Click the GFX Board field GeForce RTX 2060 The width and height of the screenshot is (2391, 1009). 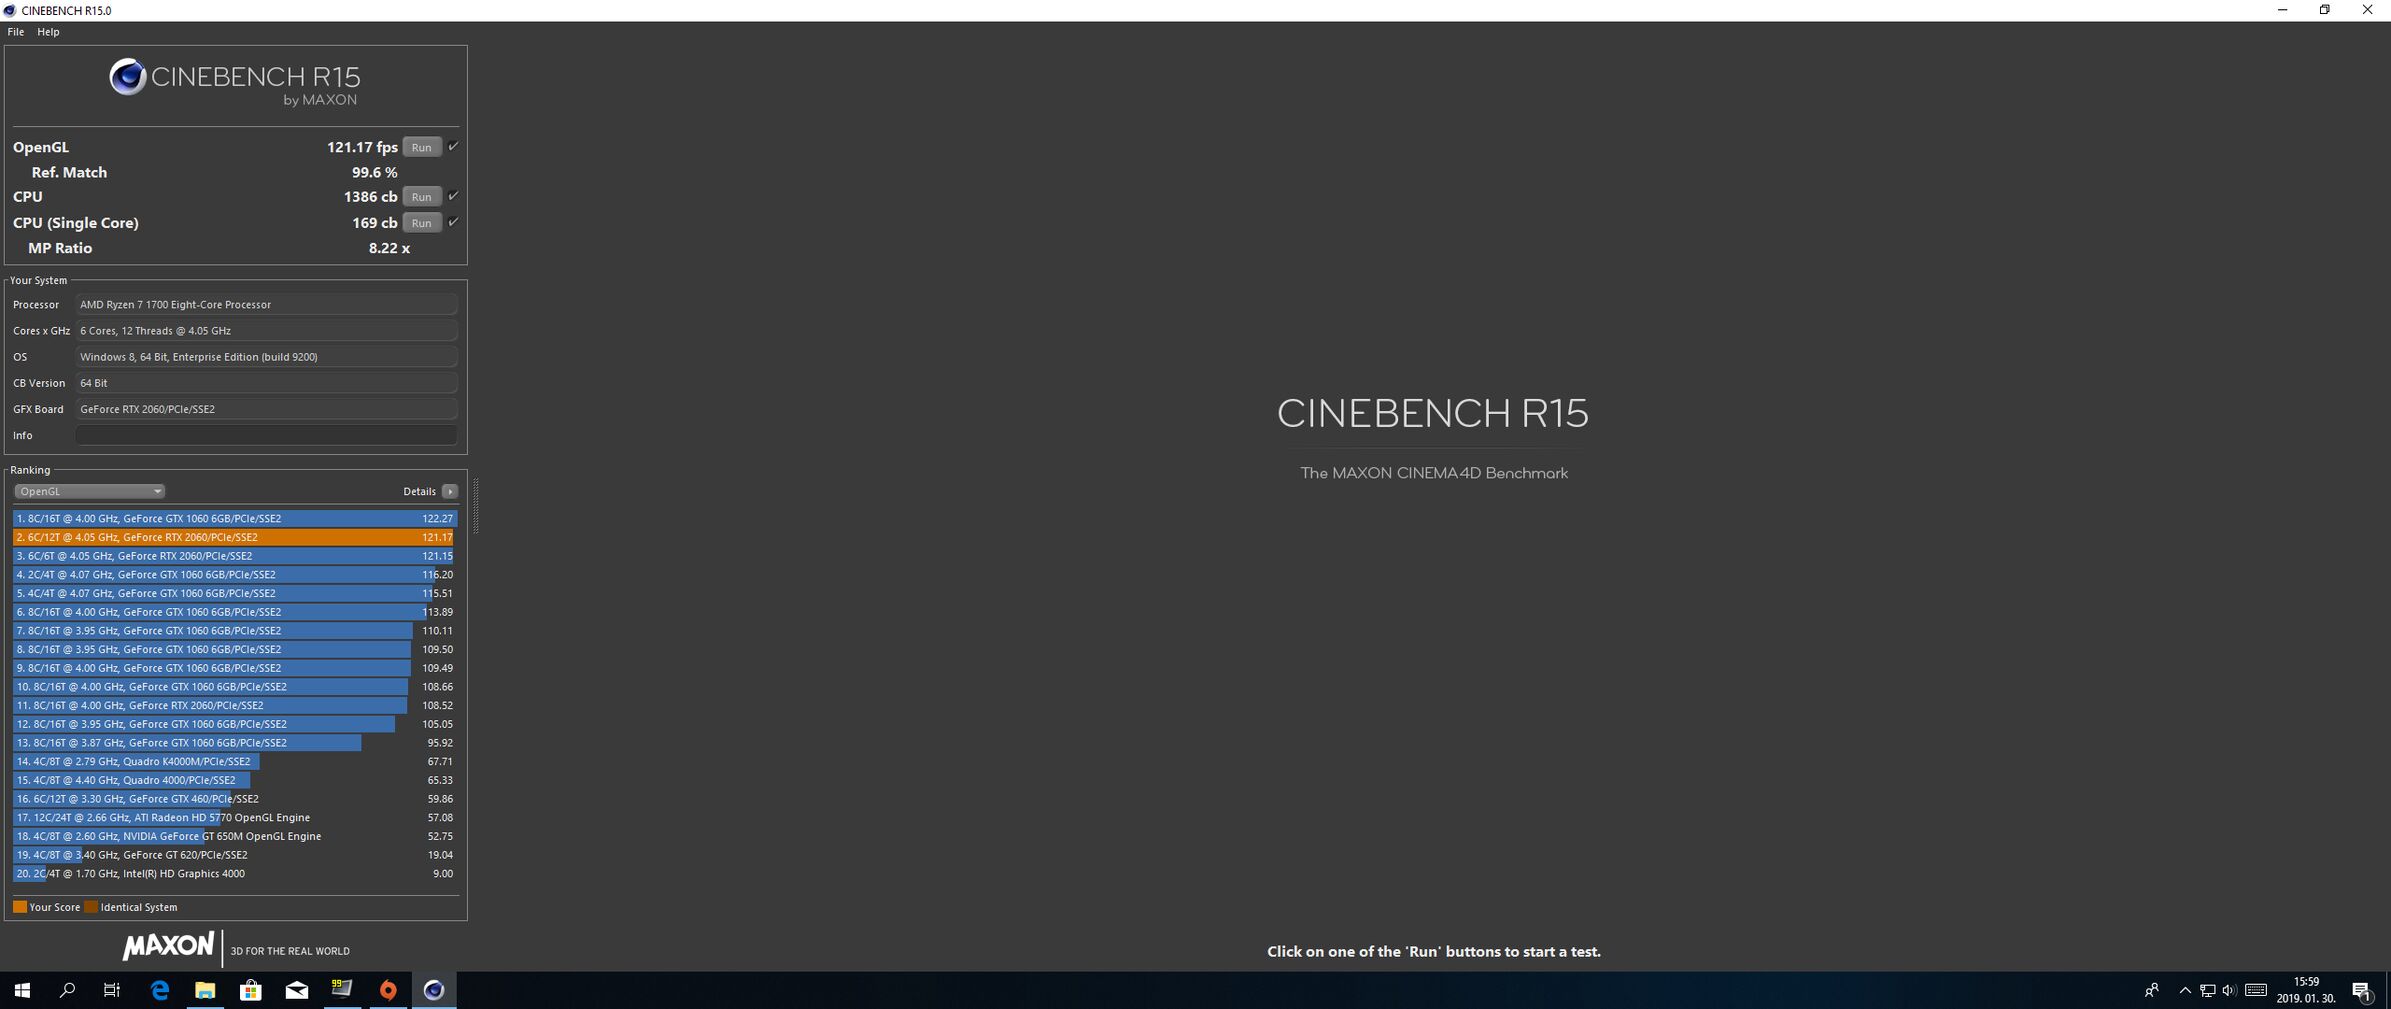[266, 409]
